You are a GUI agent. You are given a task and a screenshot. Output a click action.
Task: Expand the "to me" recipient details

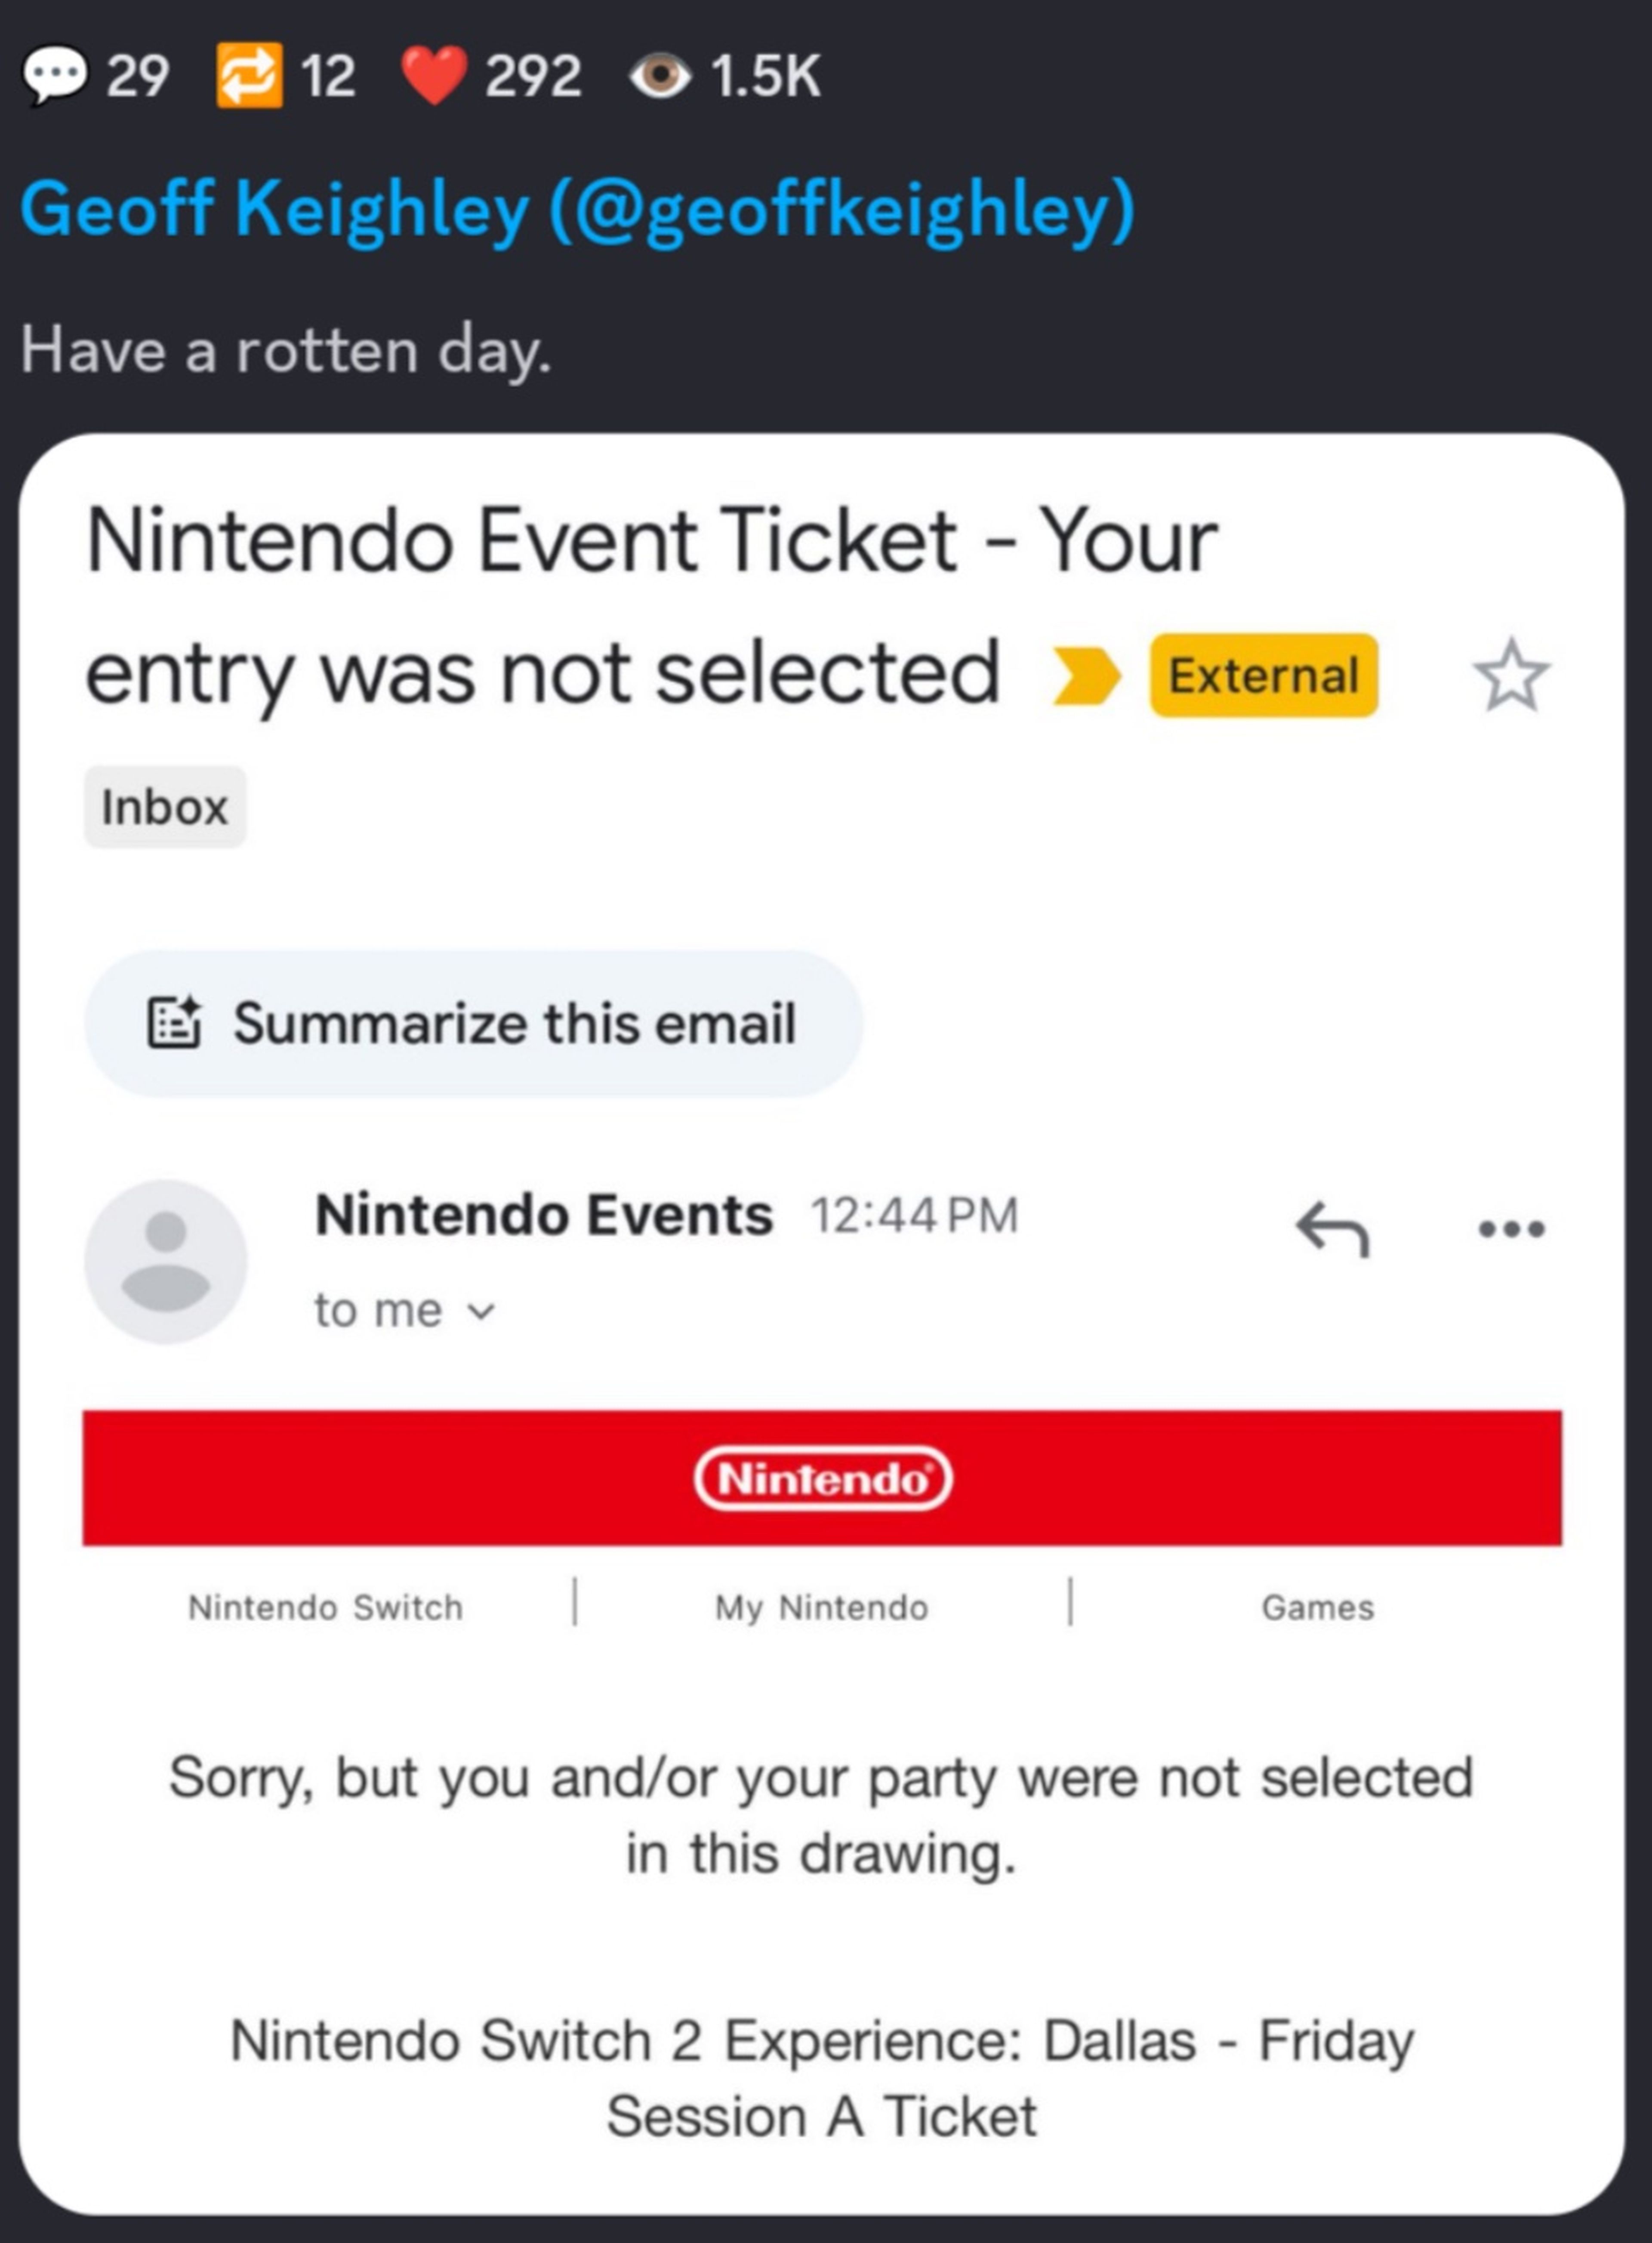[404, 1310]
